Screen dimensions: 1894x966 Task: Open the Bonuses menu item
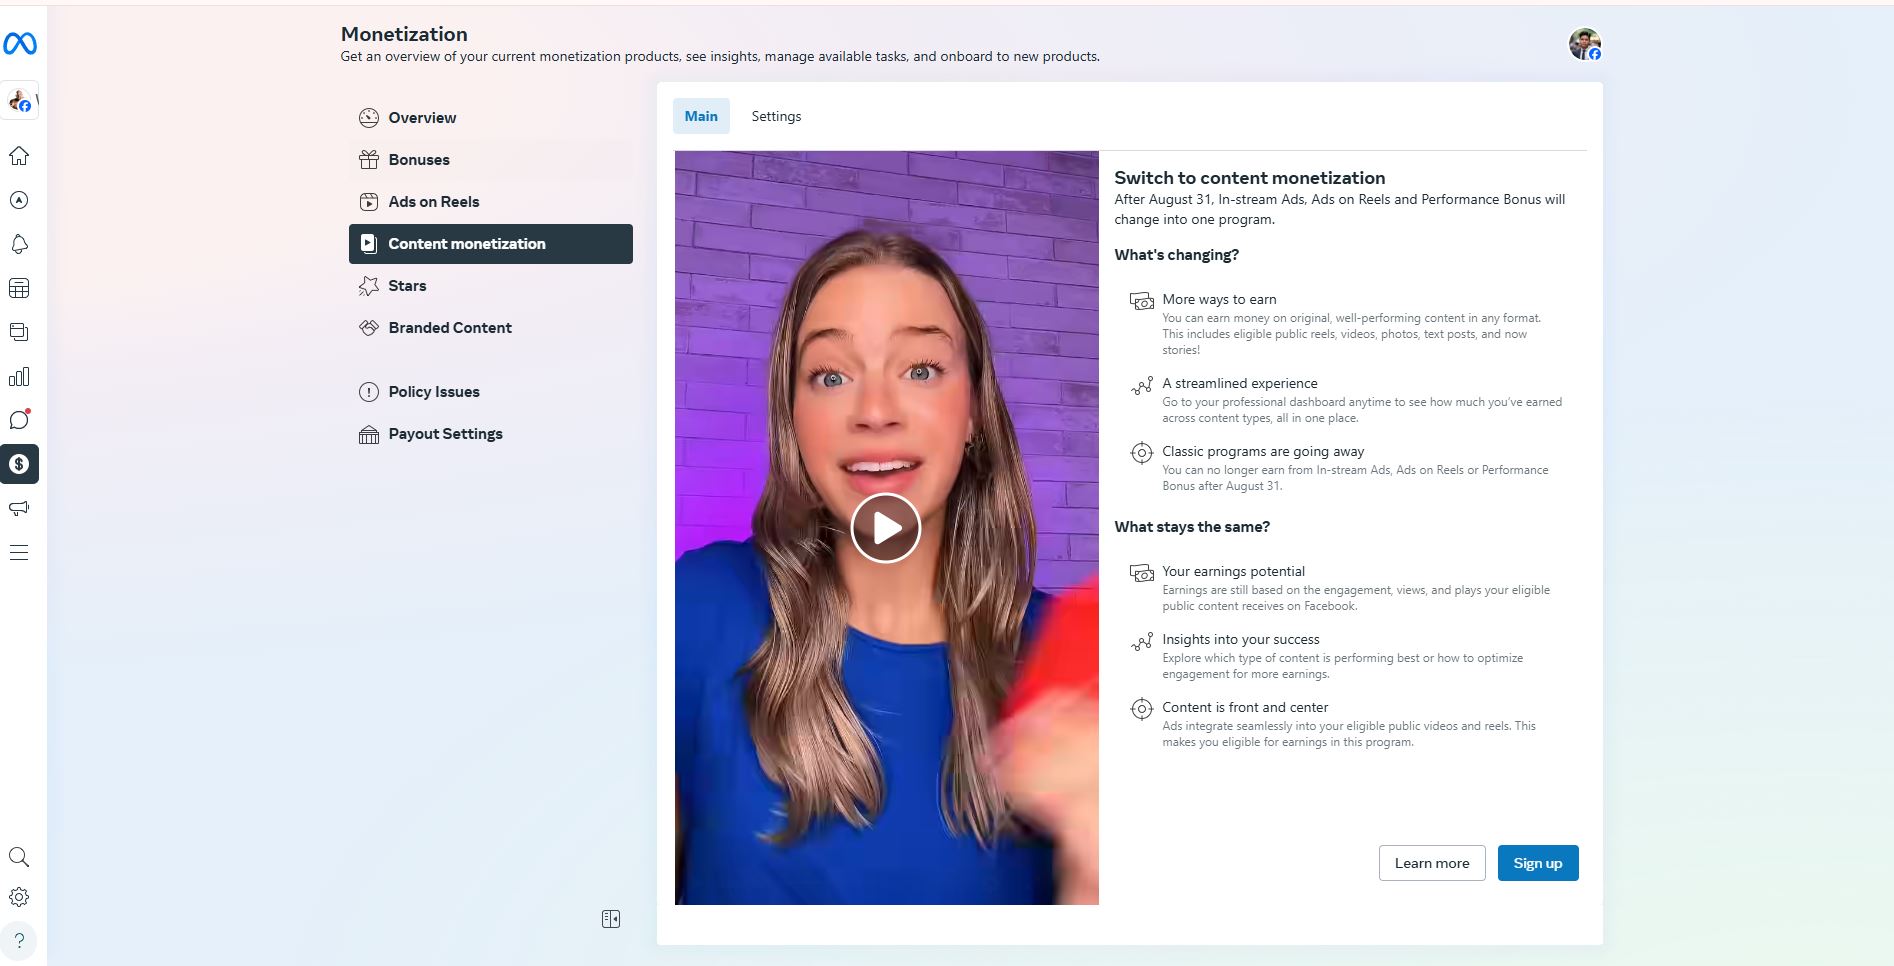point(491,160)
